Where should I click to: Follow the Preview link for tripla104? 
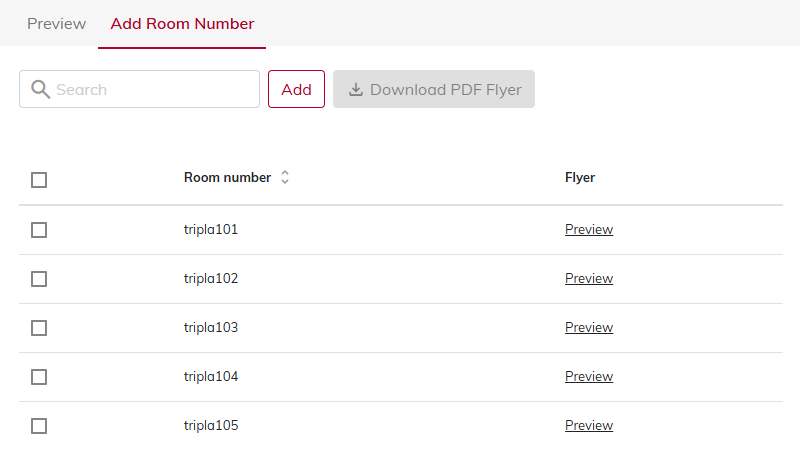coord(589,376)
